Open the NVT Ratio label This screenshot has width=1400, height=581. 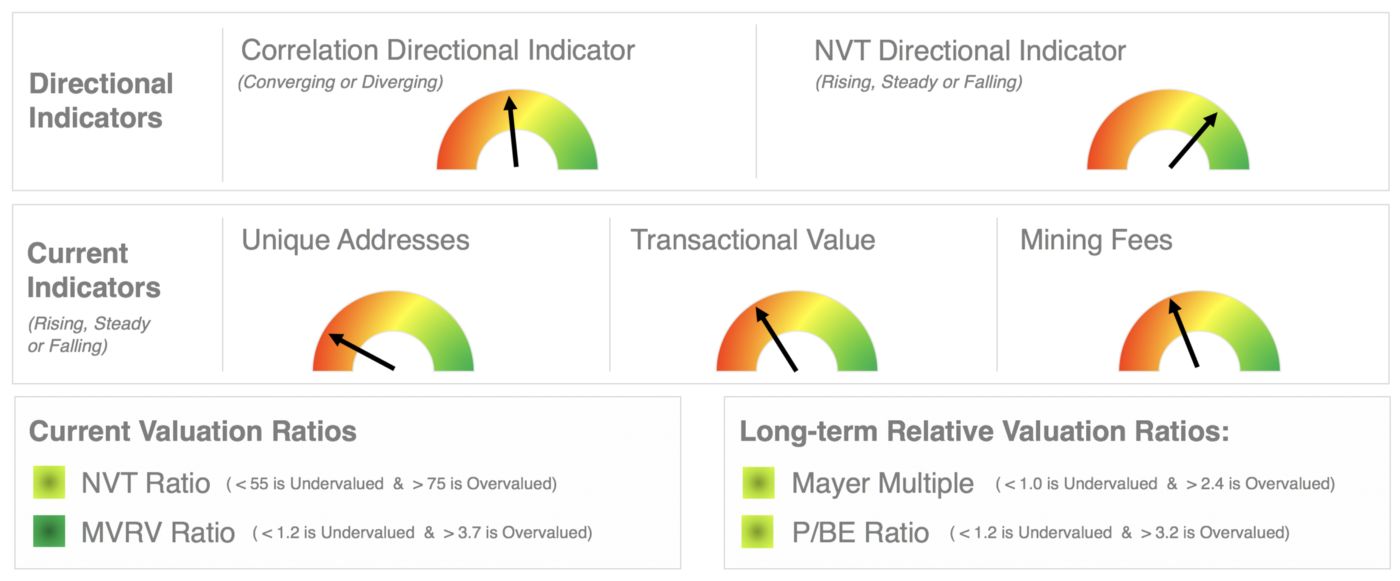pos(146,484)
